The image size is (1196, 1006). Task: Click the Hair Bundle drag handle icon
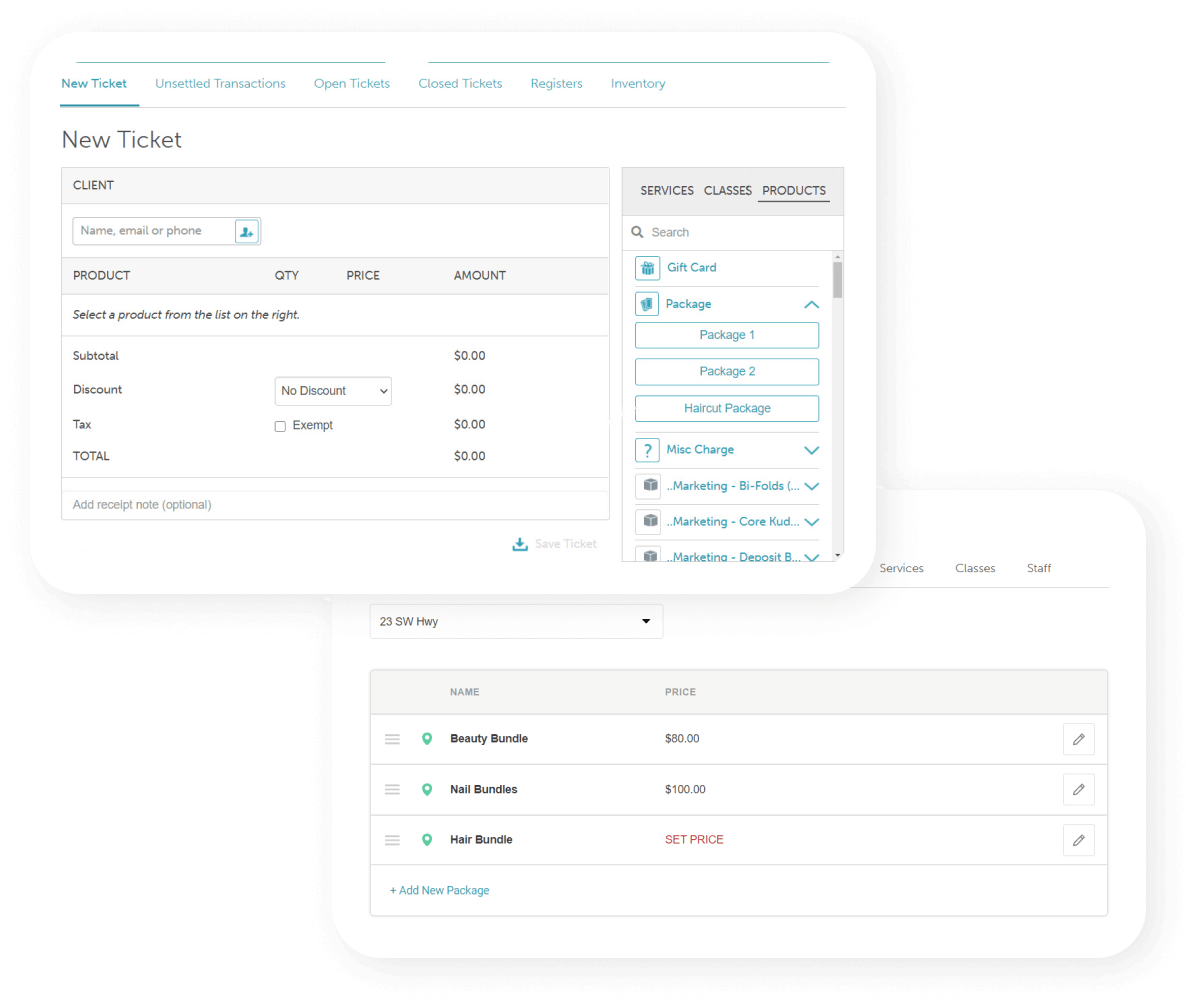click(x=392, y=840)
